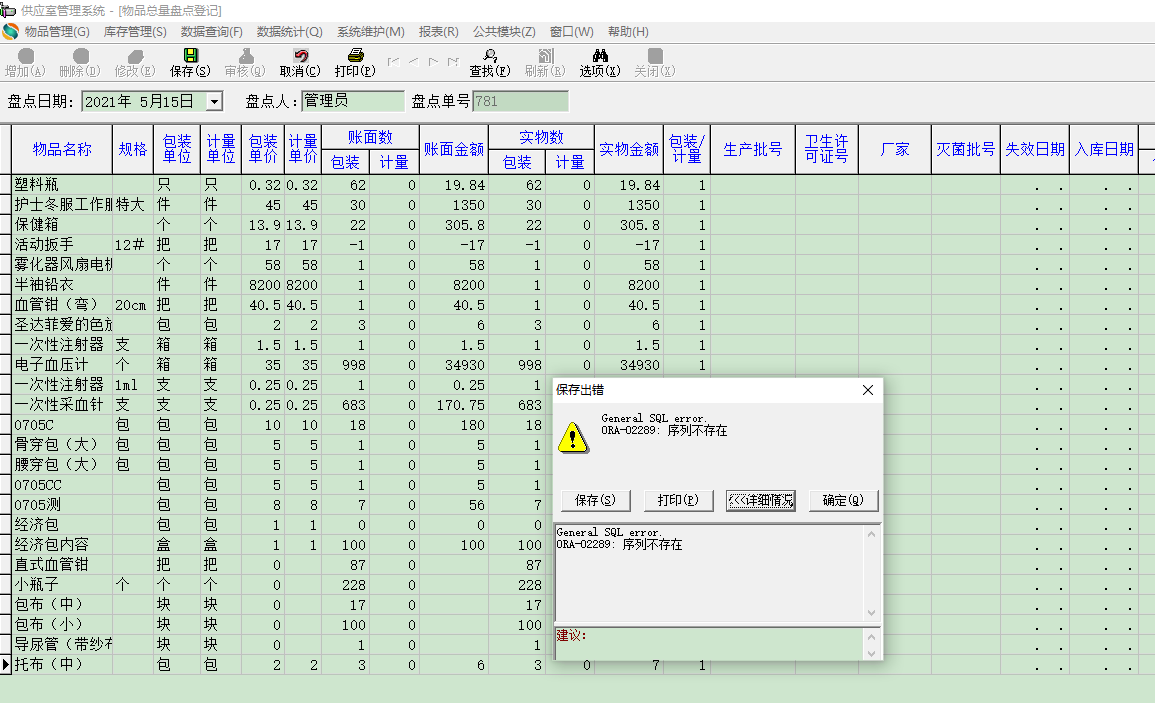
Task: Open the 系统维护(M) menu
Action: [371, 32]
